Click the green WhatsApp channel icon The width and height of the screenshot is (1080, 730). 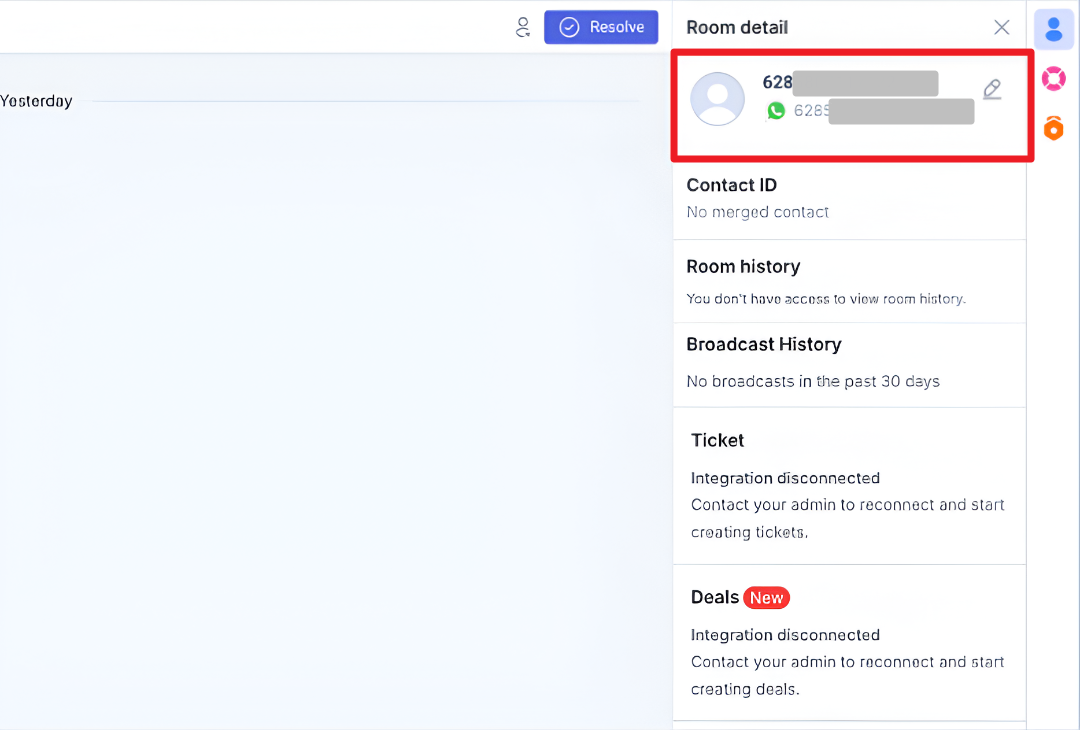[776, 111]
